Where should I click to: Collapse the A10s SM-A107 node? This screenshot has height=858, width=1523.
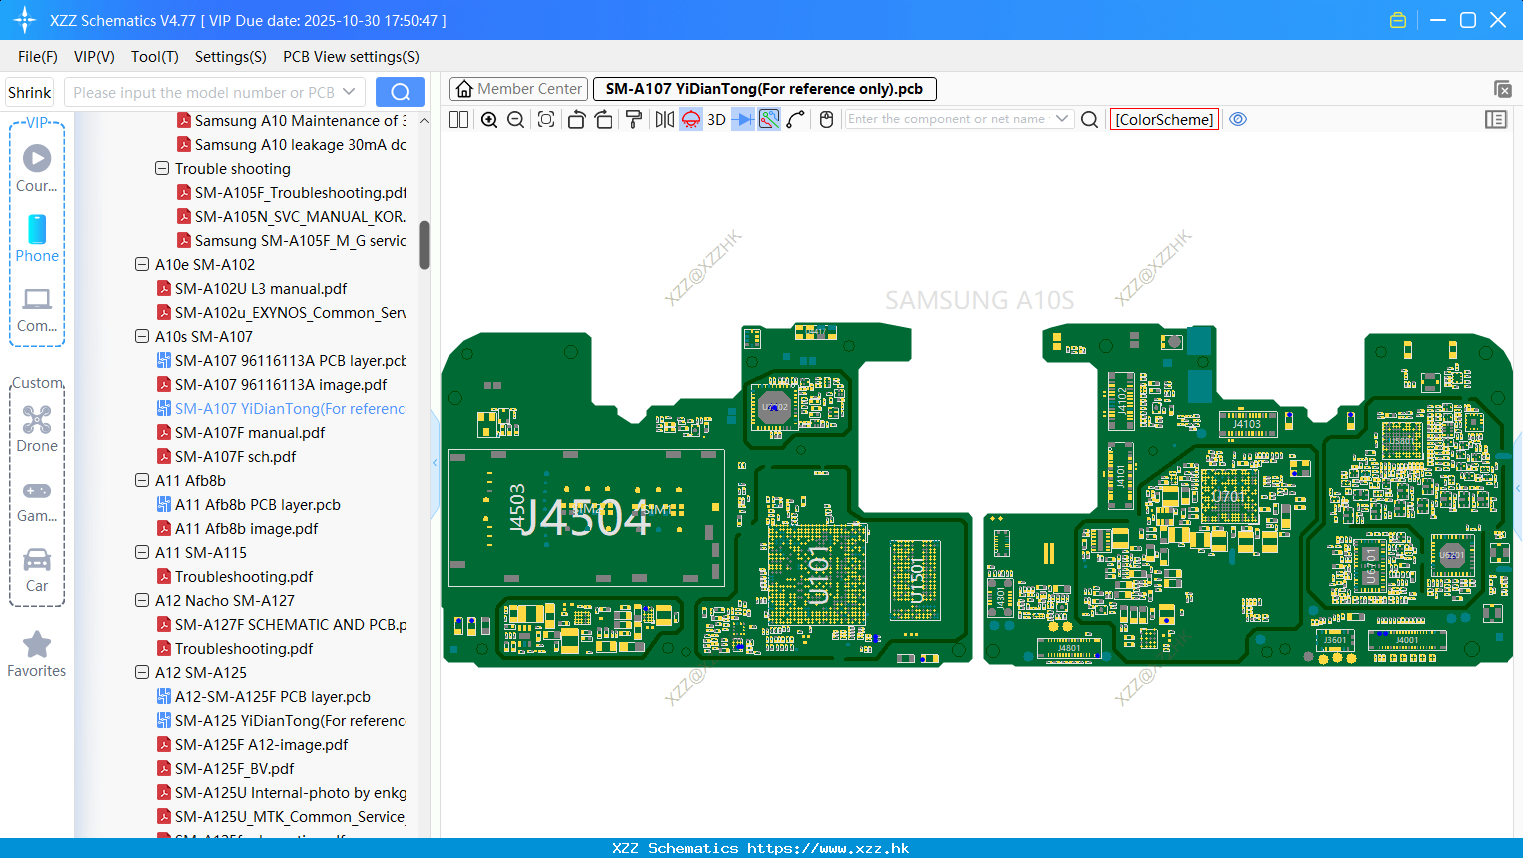click(142, 337)
